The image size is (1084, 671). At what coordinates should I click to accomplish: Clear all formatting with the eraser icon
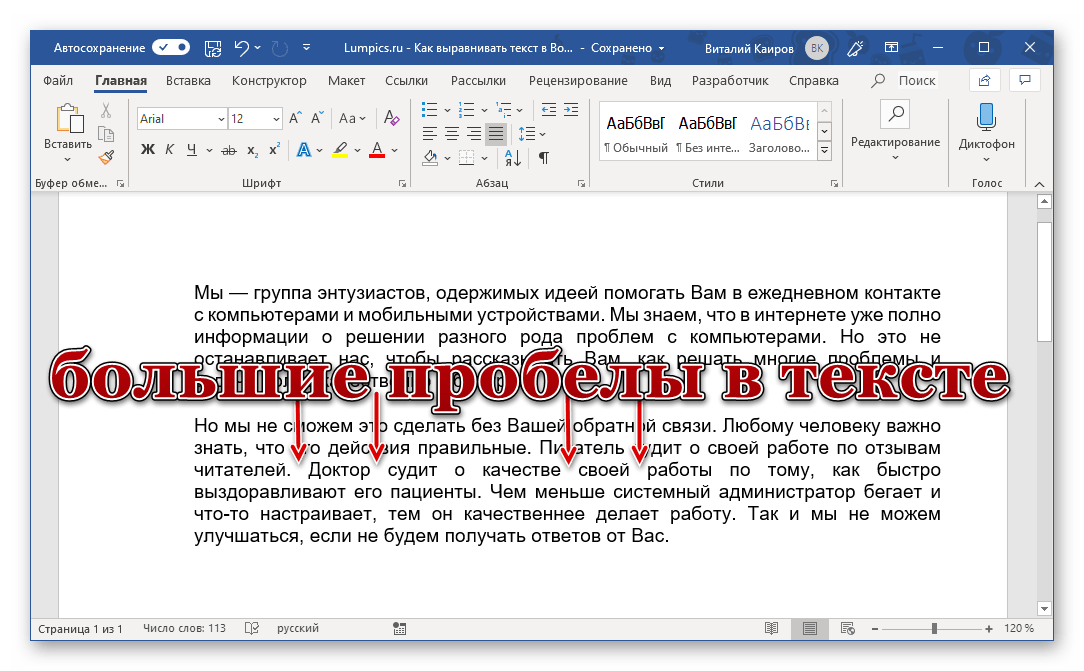click(x=391, y=119)
